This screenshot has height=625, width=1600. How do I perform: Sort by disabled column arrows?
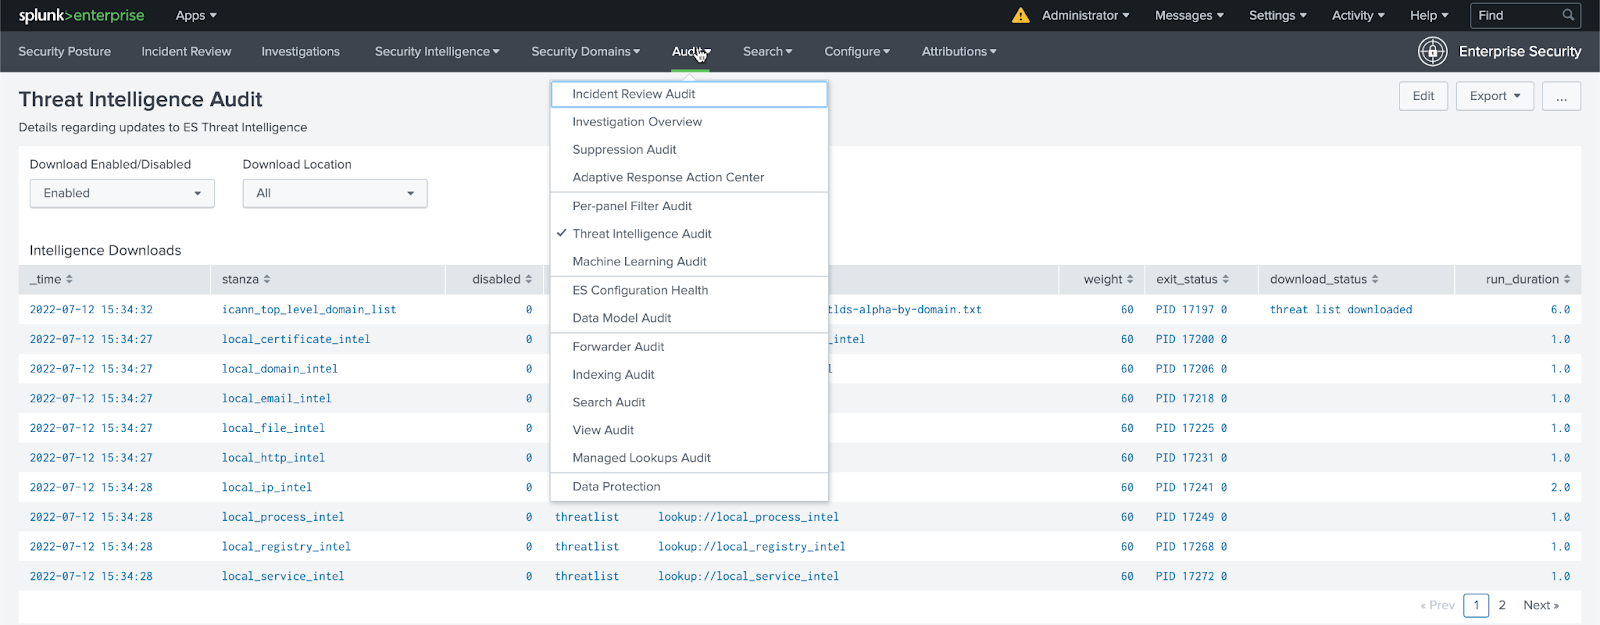click(x=529, y=280)
